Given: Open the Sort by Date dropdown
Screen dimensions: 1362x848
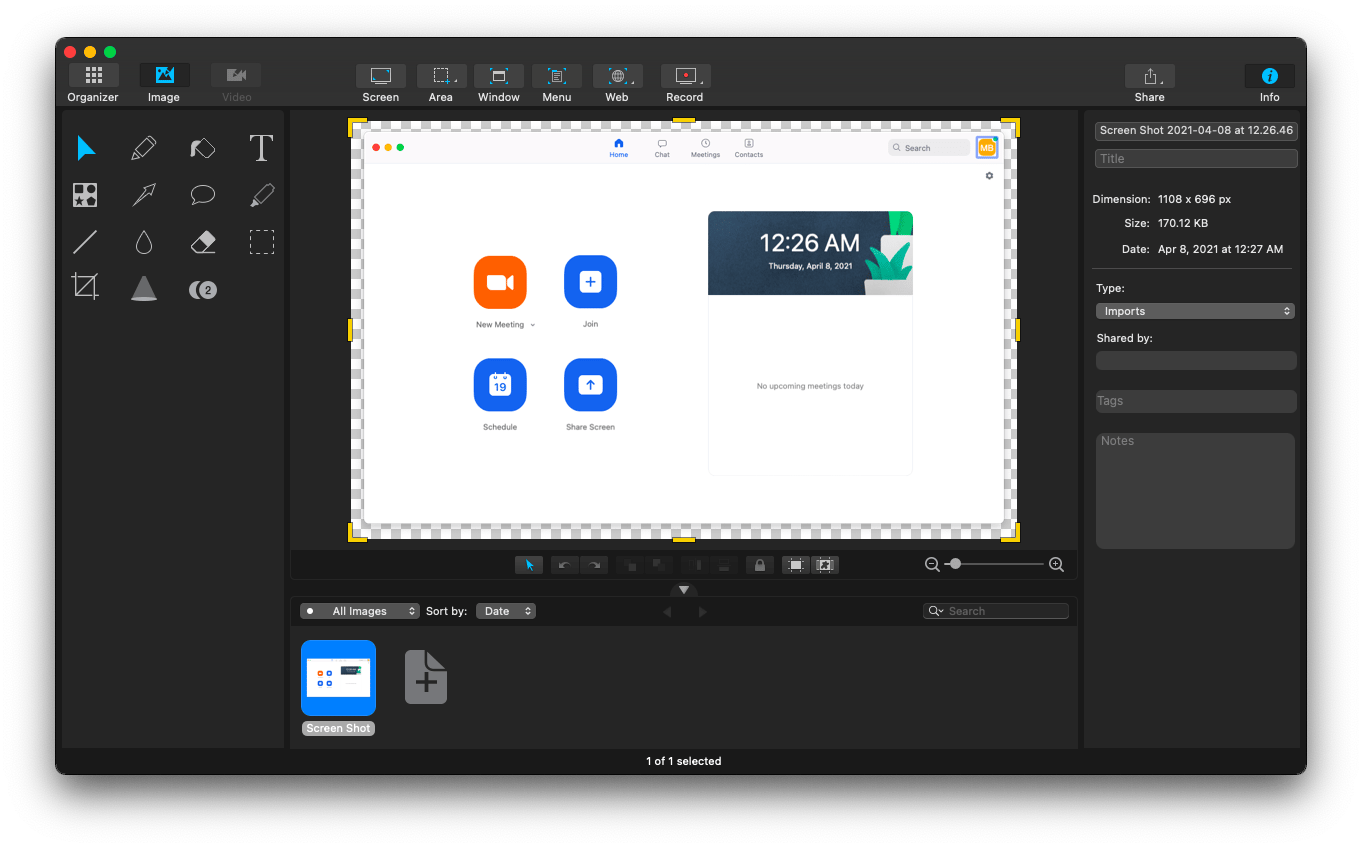Looking at the screenshot, I should 506,611.
